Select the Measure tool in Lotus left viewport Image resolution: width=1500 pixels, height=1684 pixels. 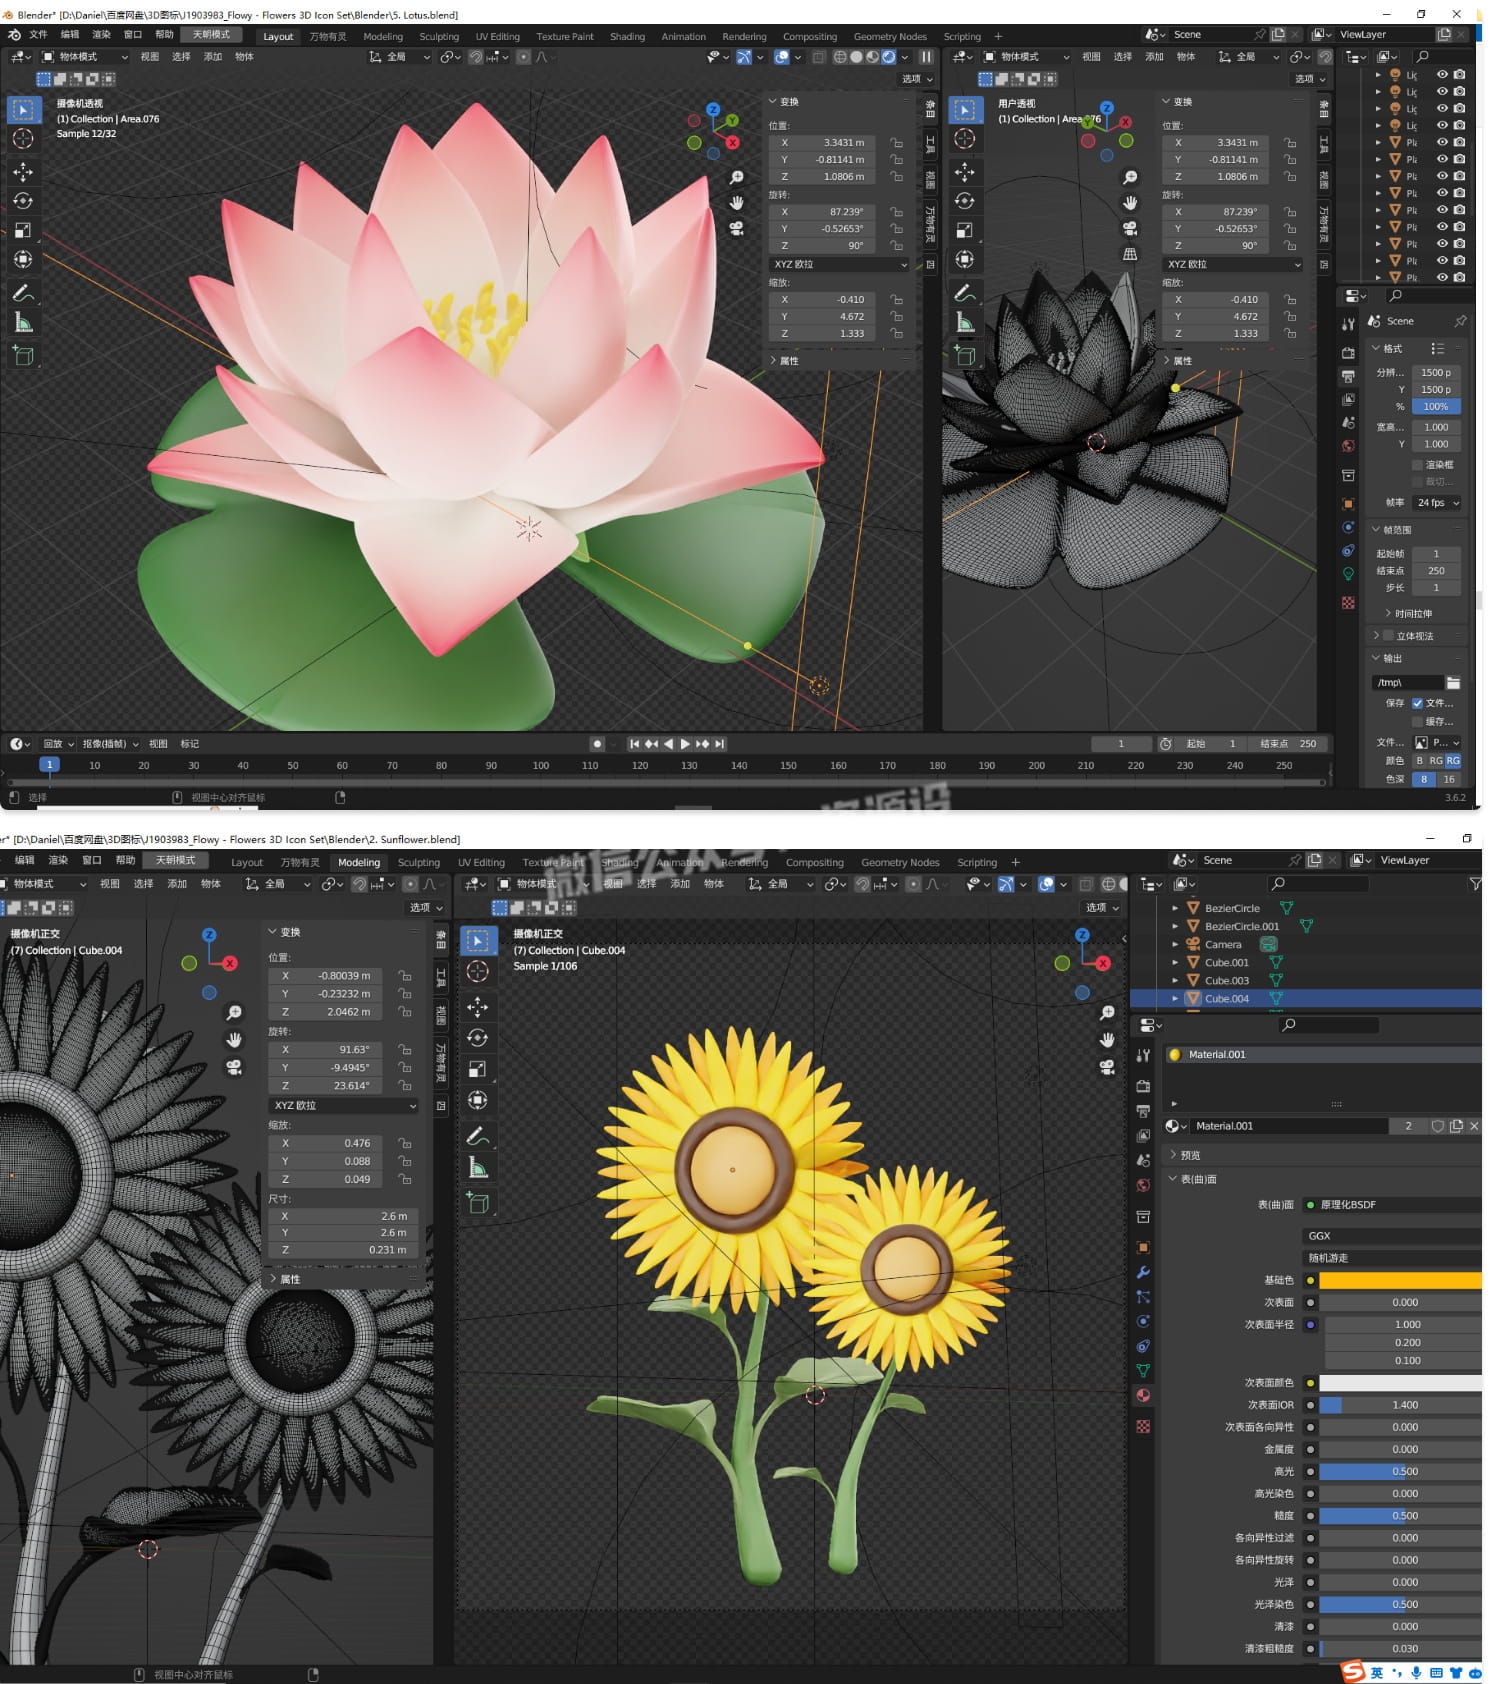coord(23,322)
